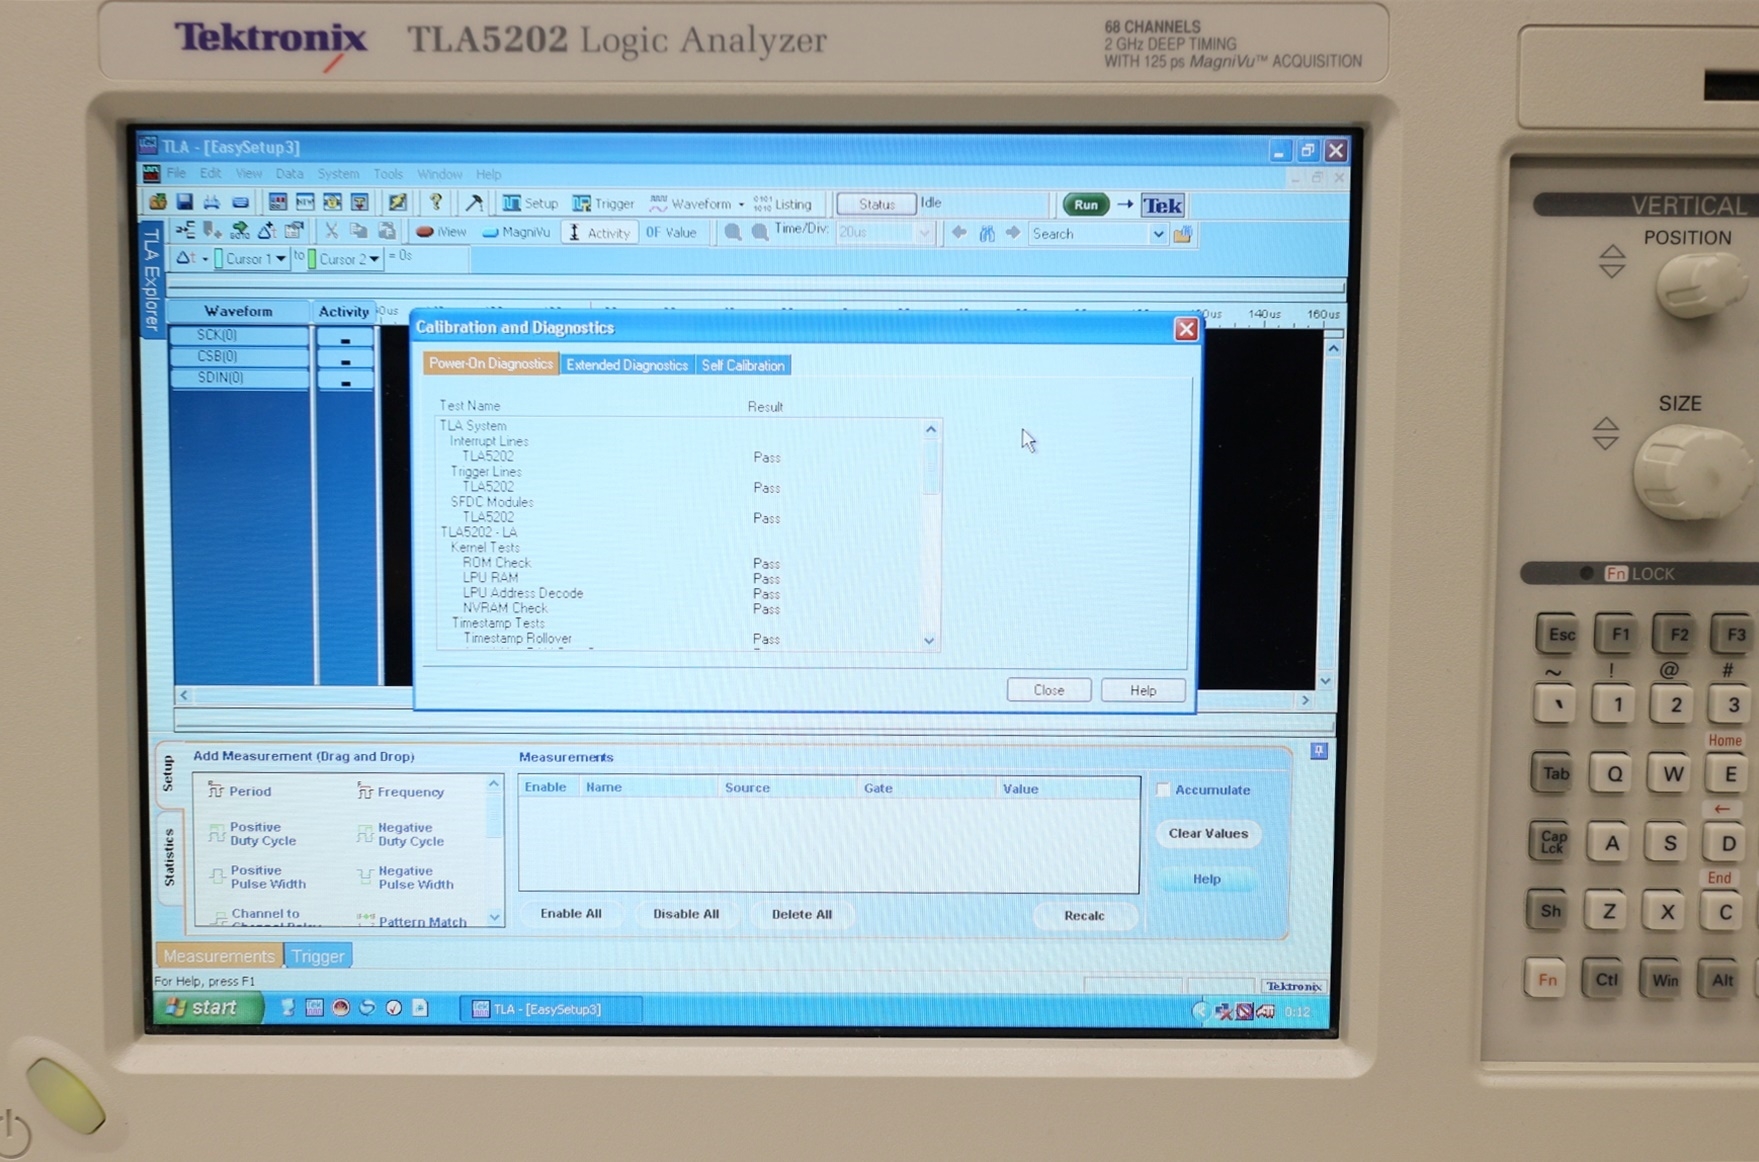Screen dimensions: 1759x1162
Task: Close the Calibration and Diagnostics dialog via Close button
Action: tap(1048, 690)
